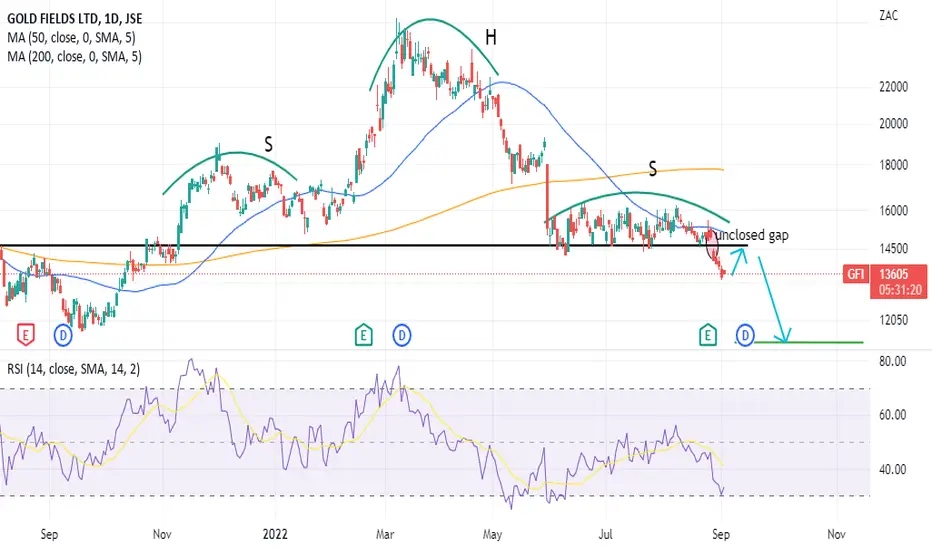Click the ZAC currency label

click(889, 16)
